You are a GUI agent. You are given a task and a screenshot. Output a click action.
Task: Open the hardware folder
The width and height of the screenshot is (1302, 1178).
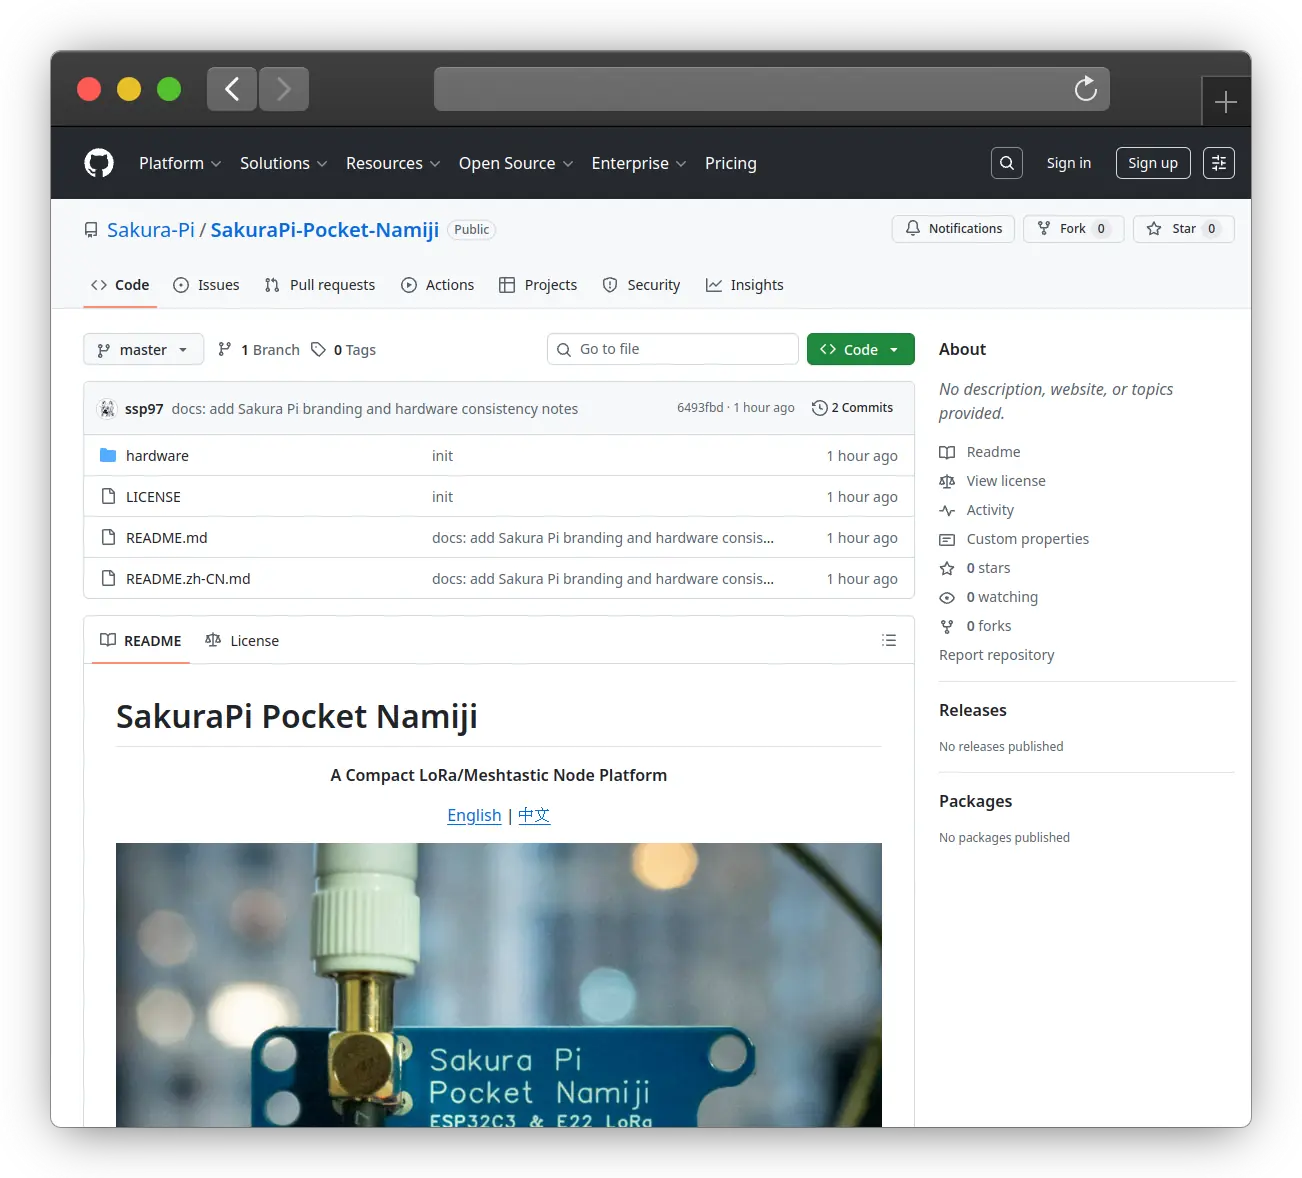[x=157, y=456]
